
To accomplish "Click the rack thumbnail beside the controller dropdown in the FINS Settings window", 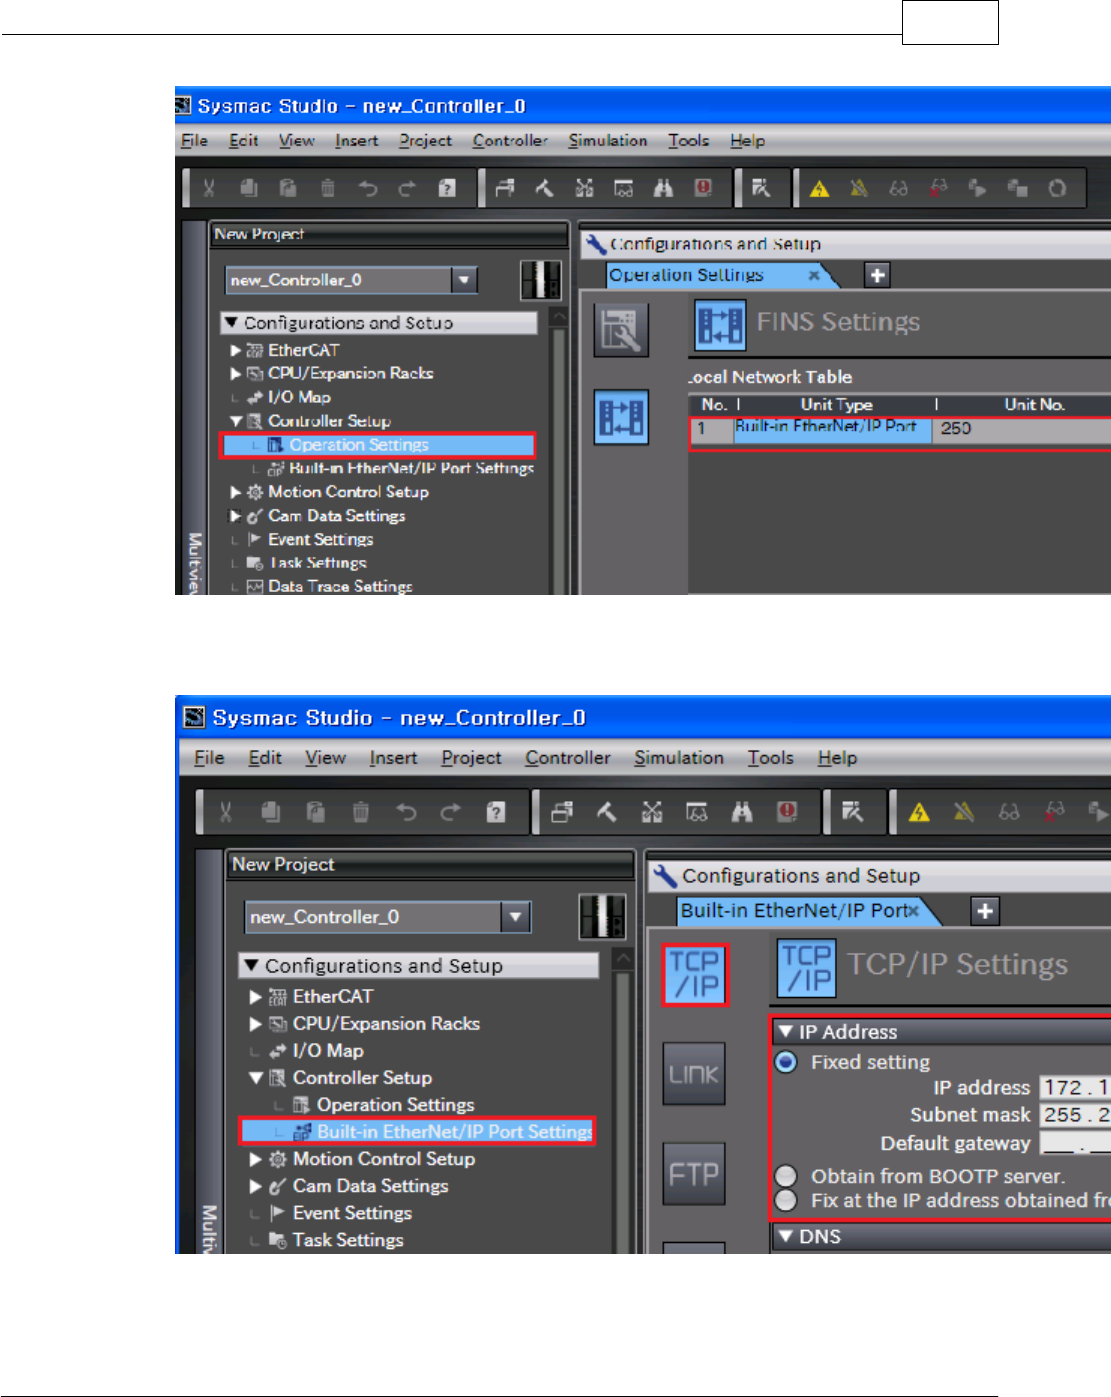I will [540, 280].
